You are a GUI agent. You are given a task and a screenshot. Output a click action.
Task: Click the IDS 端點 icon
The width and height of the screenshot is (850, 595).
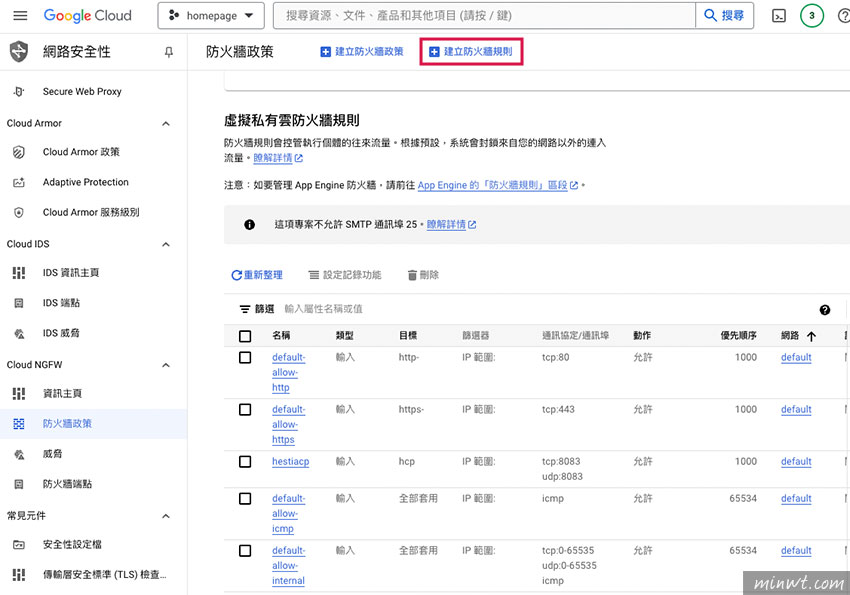tap(19, 303)
